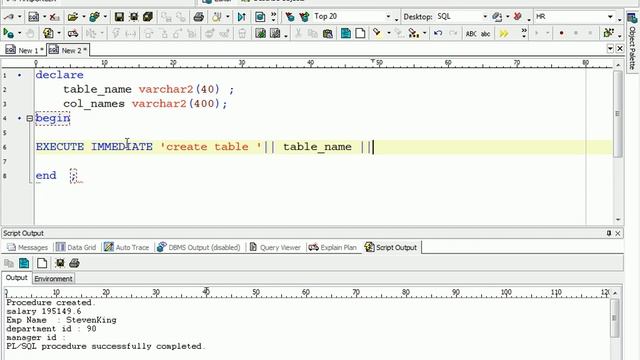Click the blue lined page icon in editor toolbar
The width and height of the screenshot is (640, 360).
tap(346, 33)
